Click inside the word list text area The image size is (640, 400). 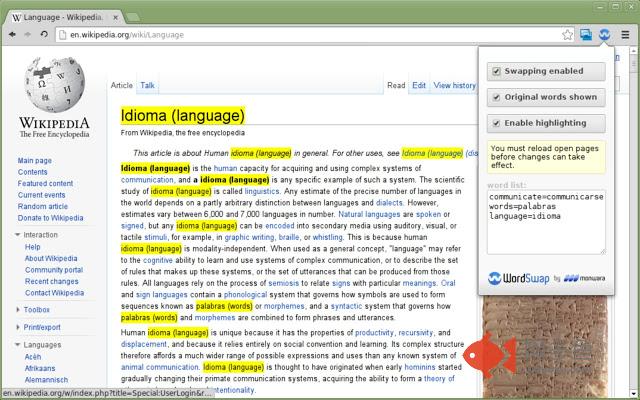(546, 222)
